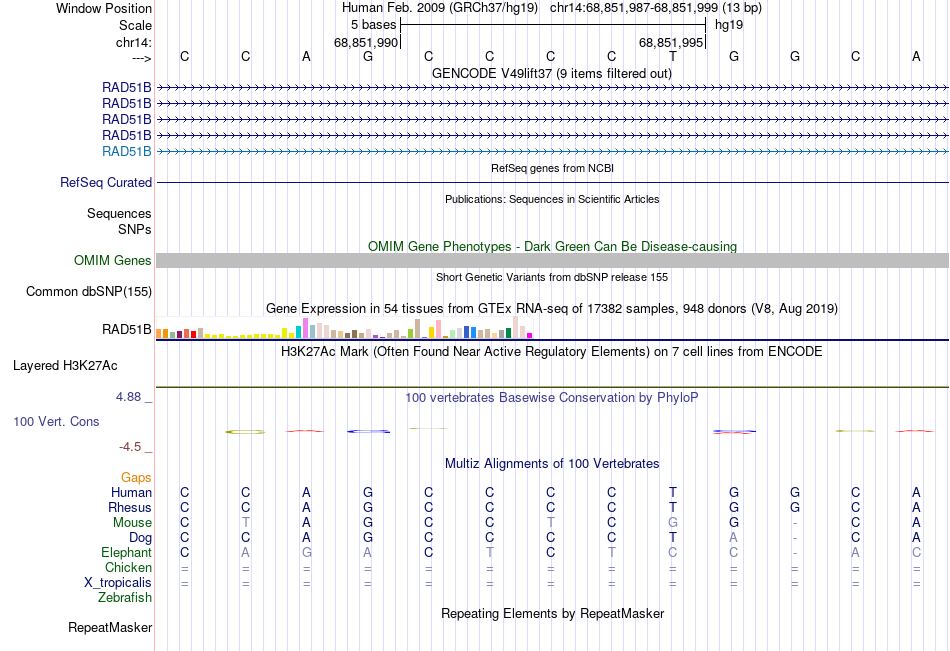Open the Repeating Elements by RepeatMasker title

pyautogui.click(x=552, y=613)
